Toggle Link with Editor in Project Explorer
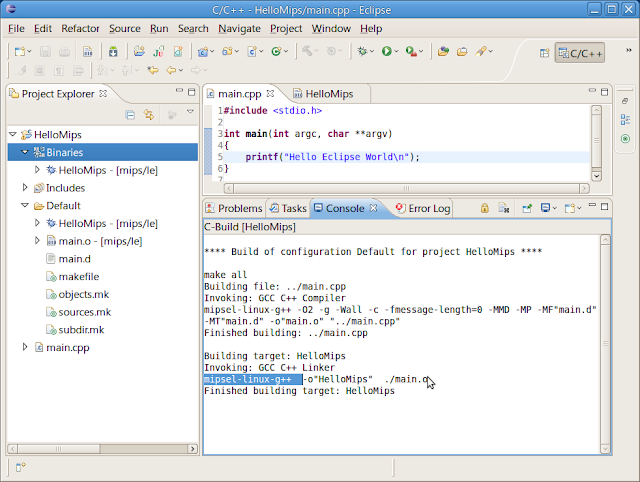The height and width of the screenshot is (482, 640). tap(149, 116)
